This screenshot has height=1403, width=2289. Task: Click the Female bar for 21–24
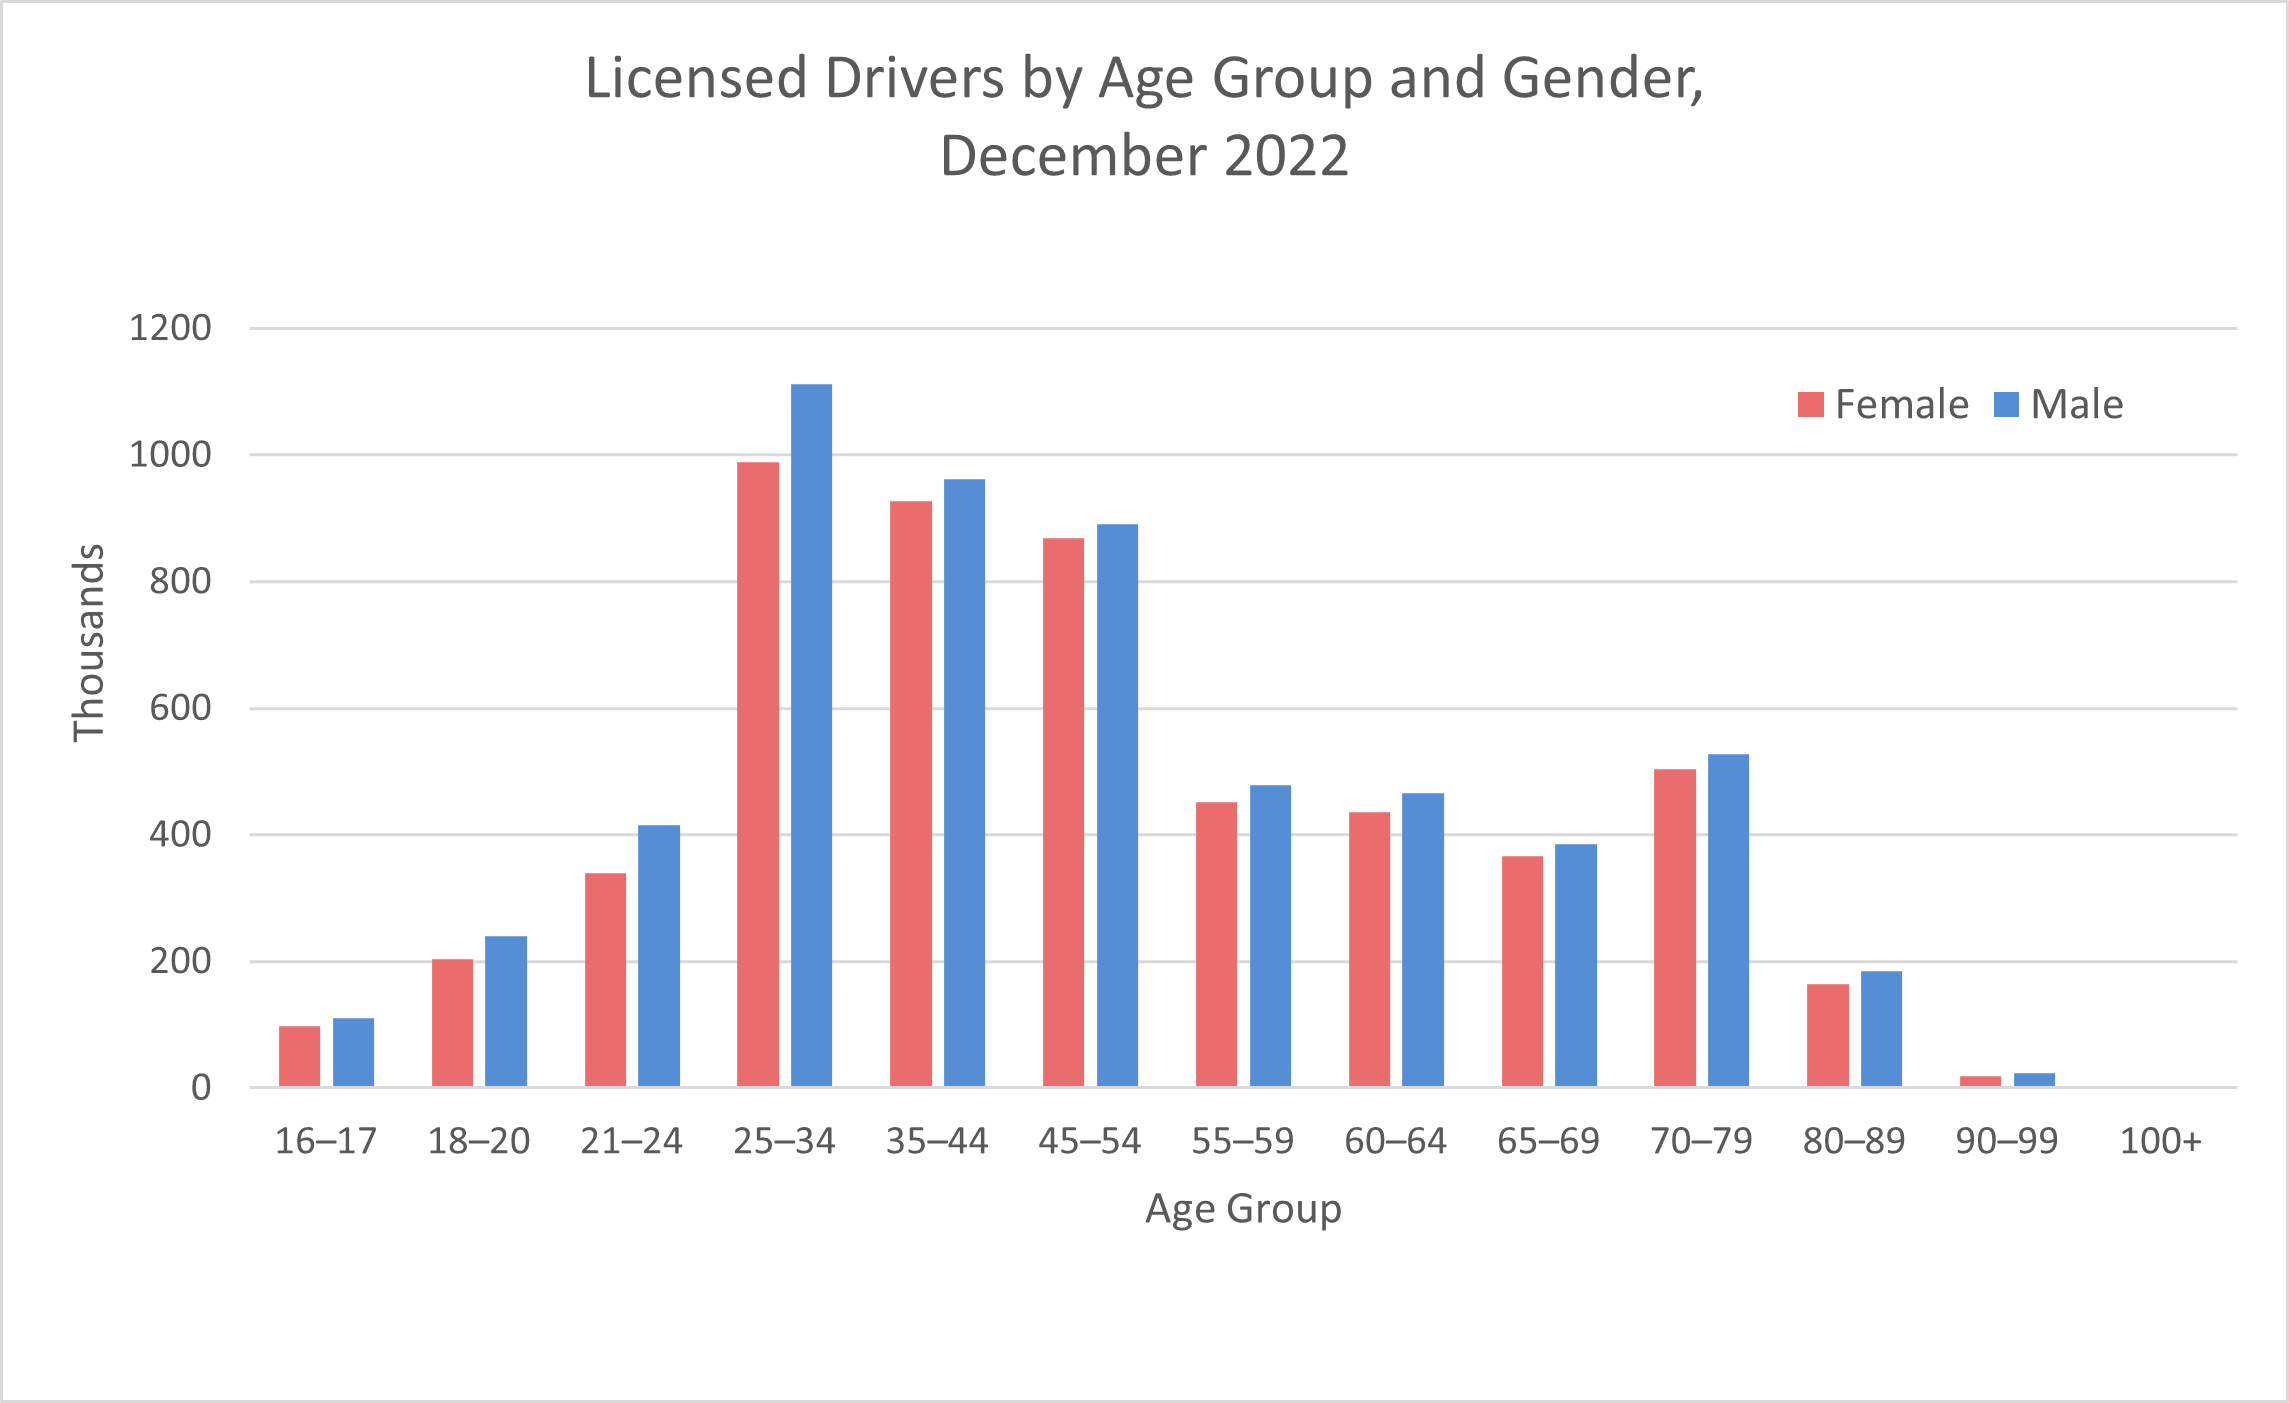pyautogui.click(x=605, y=980)
